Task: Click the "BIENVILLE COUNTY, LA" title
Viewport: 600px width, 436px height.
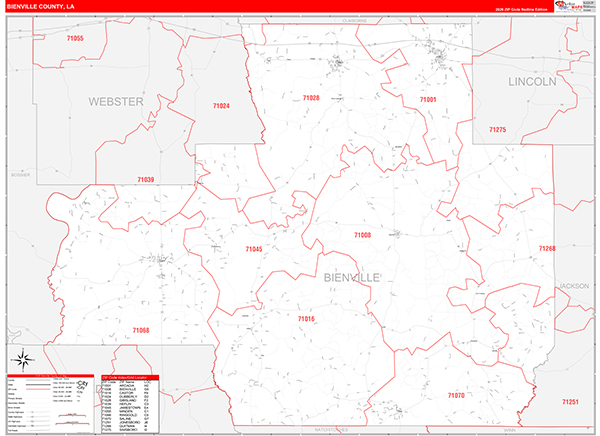Action: point(41,7)
